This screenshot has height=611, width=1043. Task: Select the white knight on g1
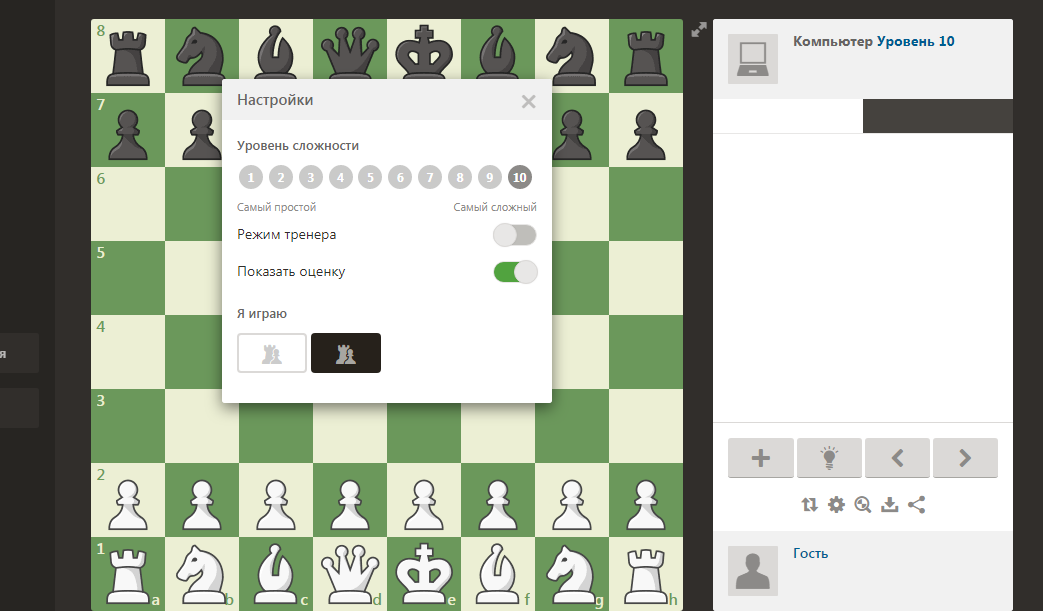click(571, 574)
